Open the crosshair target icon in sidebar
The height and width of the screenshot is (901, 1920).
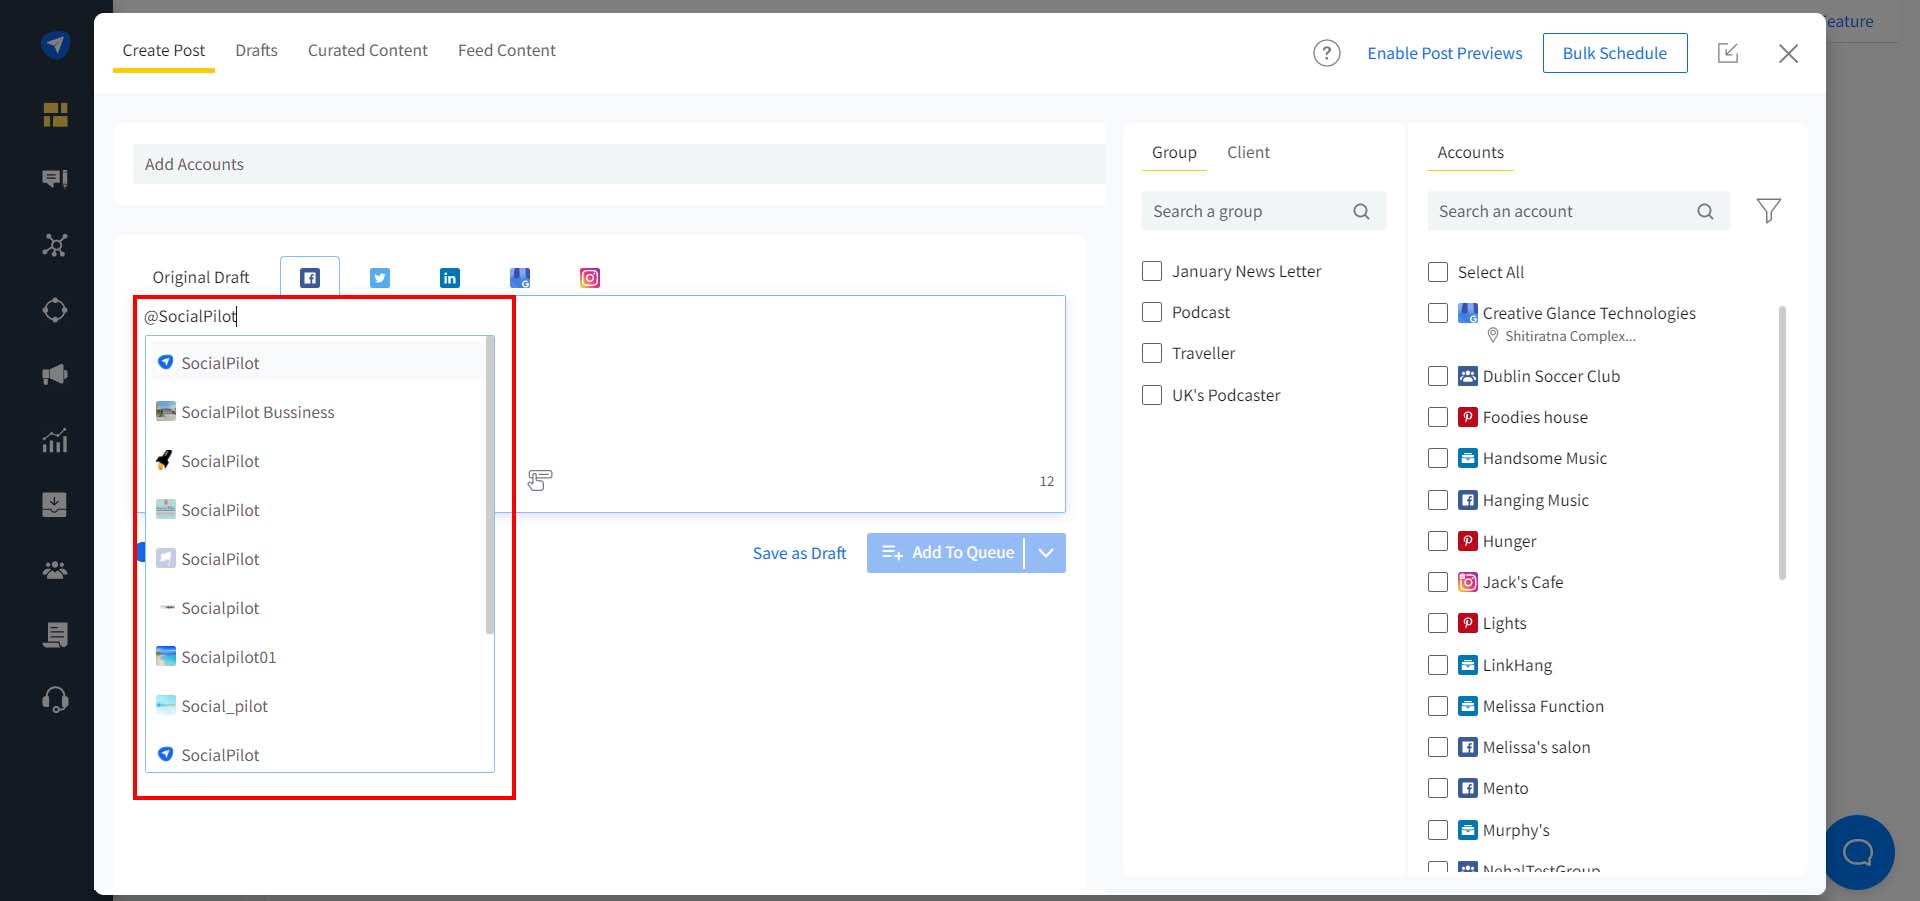(x=55, y=310)
